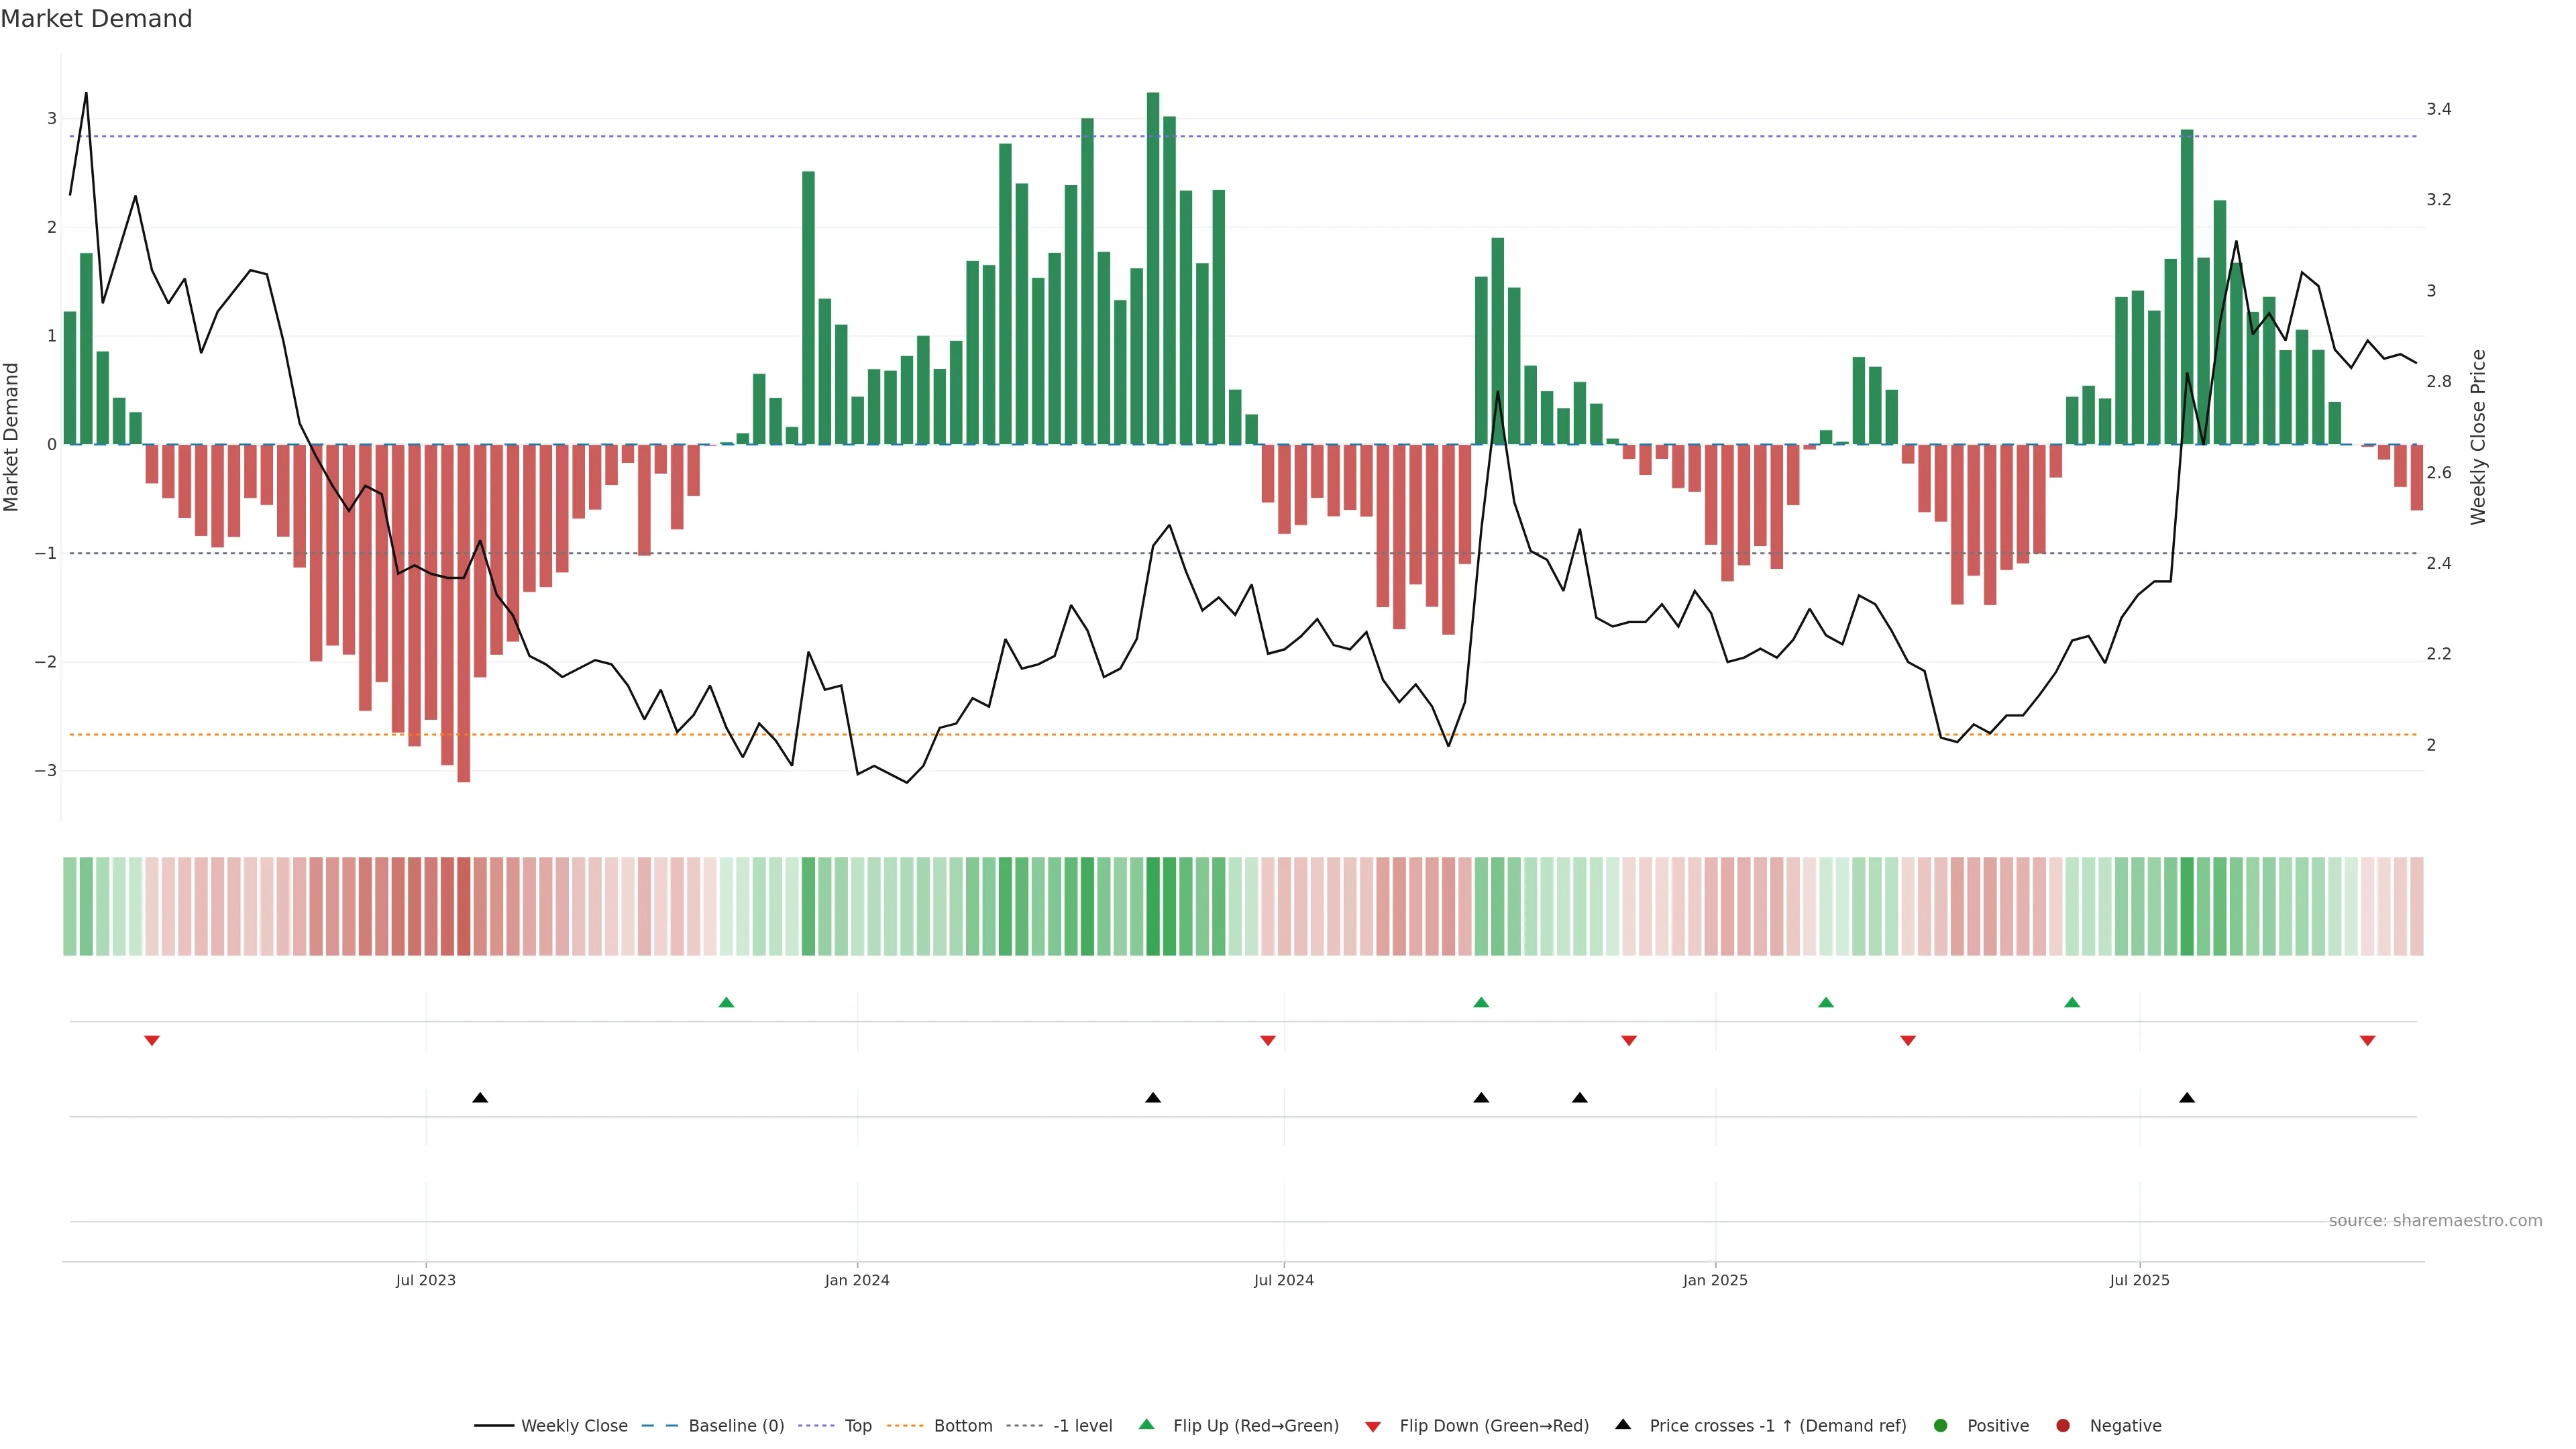Click first green Flip Up marker before Jan 2024
The width and height of the screenshot is (2576, 1449).
[x=727, y=1003]
